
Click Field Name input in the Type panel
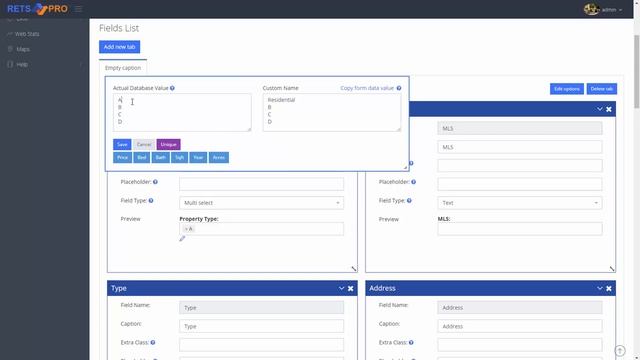point(261,307)
